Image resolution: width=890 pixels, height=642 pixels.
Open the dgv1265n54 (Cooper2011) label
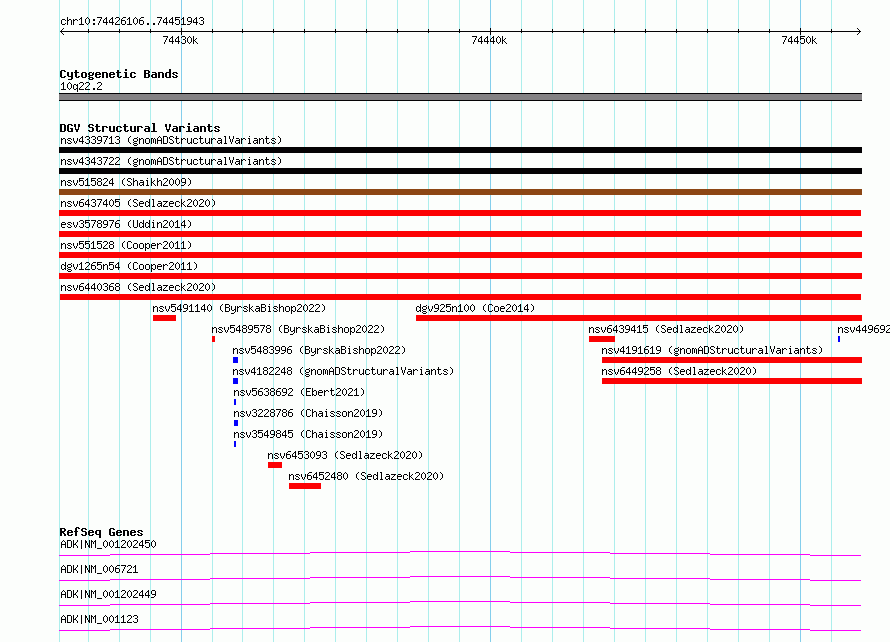coord(129,266)
